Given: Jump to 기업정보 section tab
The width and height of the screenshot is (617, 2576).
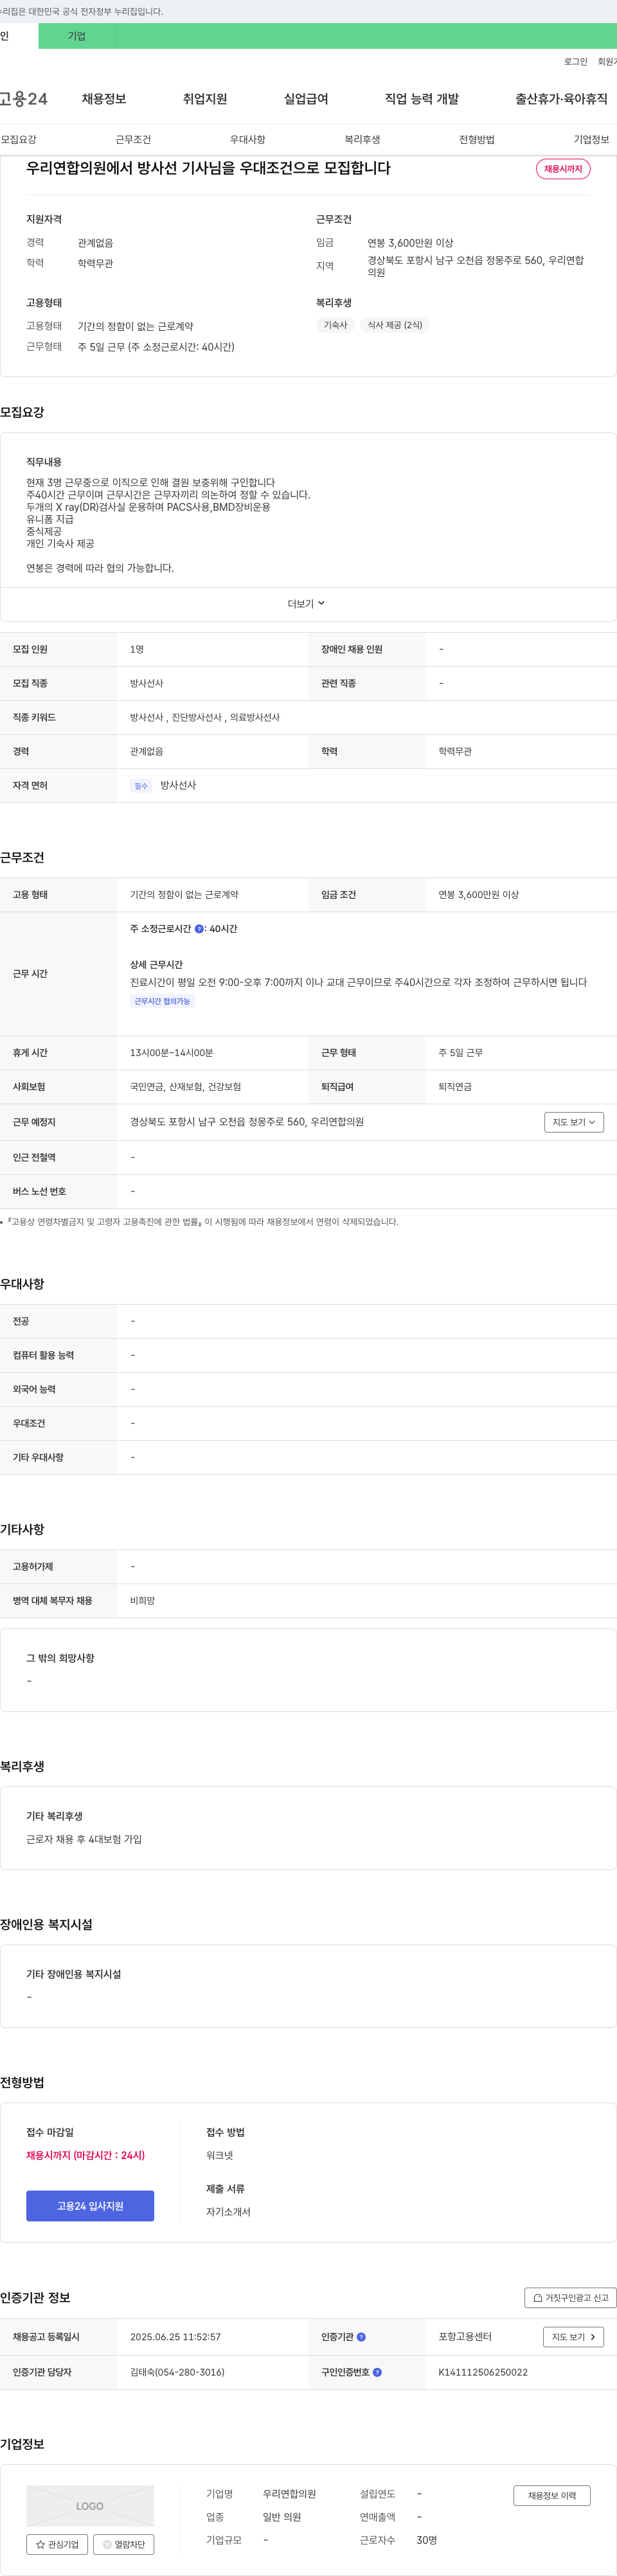Looking at the screenshot, I should 591,139.
